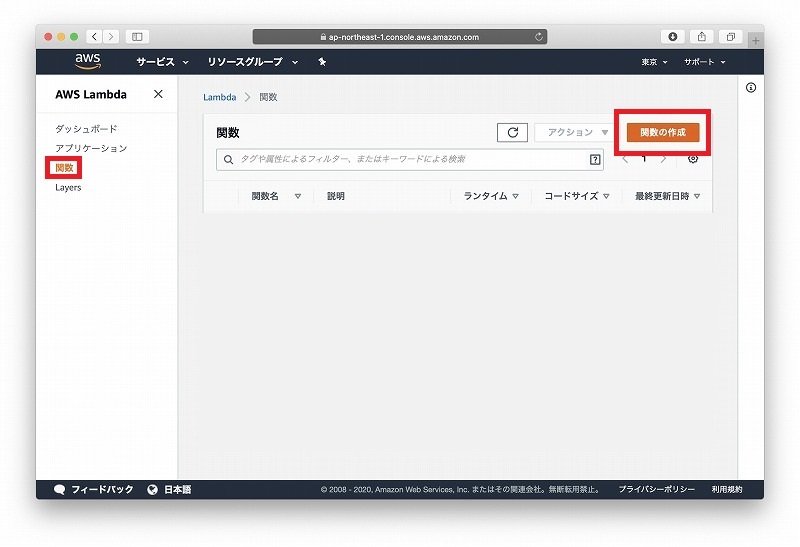Click 日本語 language selector
800x547 pixels.
[178, 489]
